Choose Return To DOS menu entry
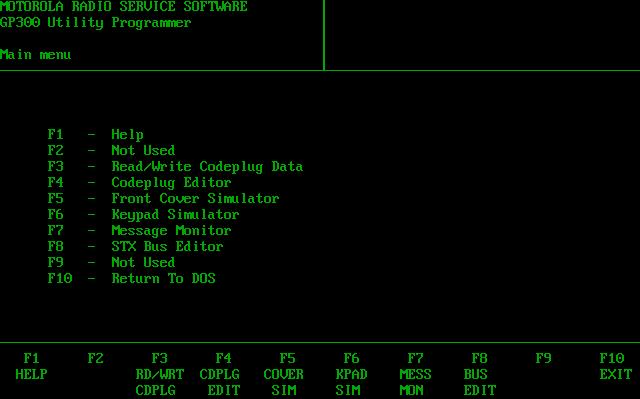The width and height of the screenshot is (640, 399). tap(131, 278)
